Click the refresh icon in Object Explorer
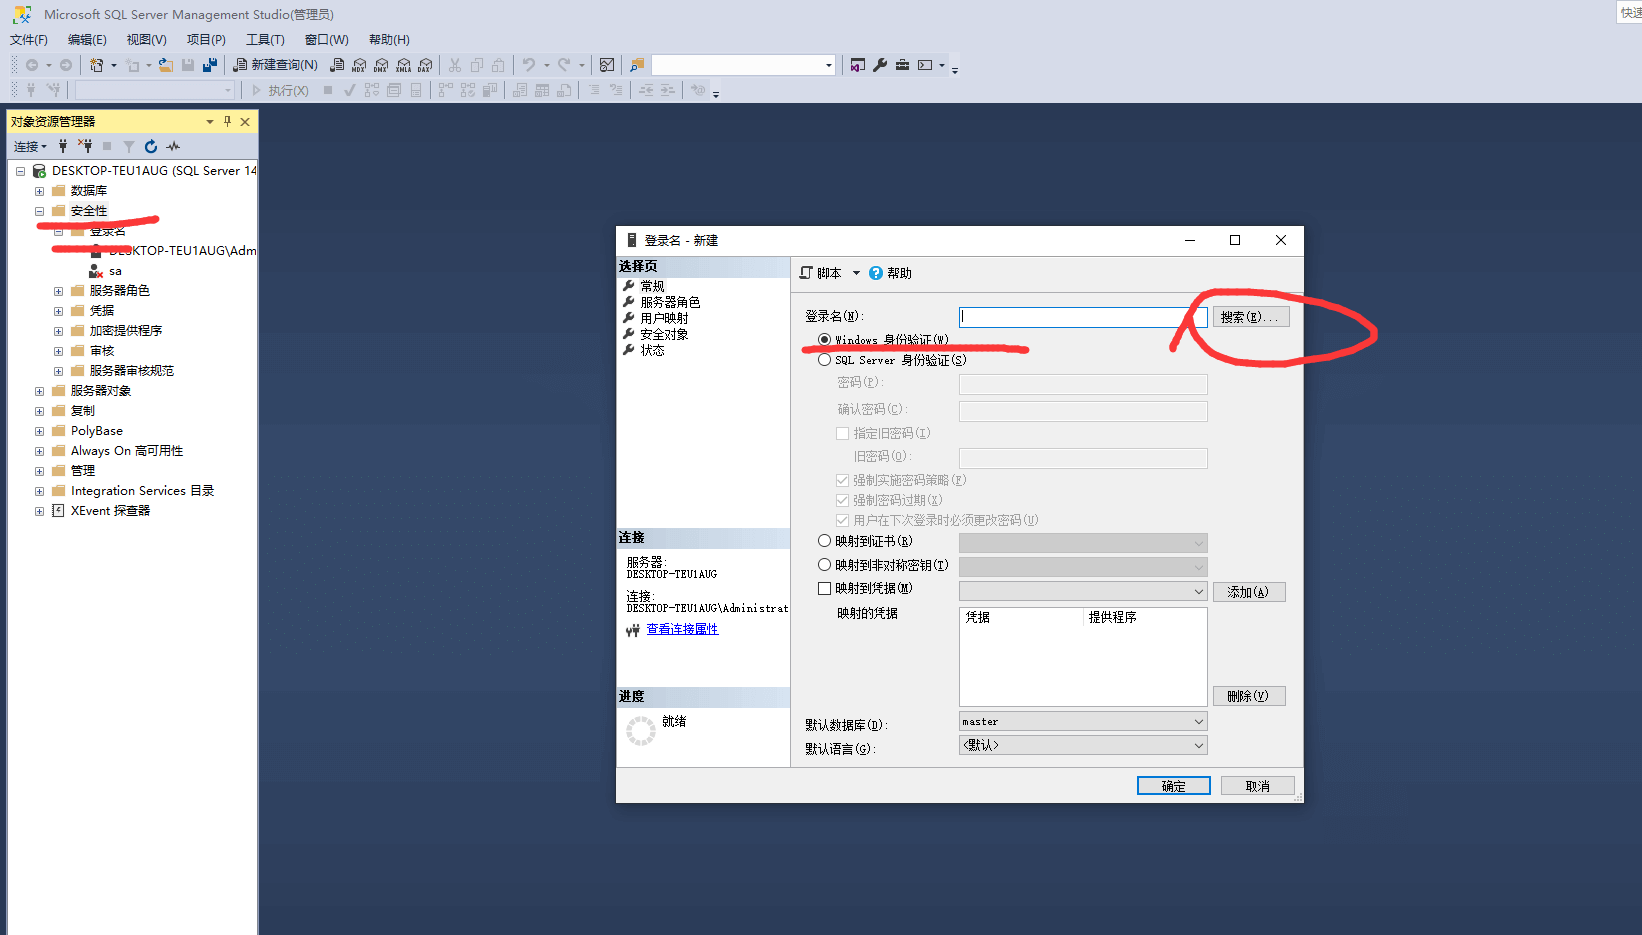This screenshot has width=1642, height=935. click(x=151, y=146)
